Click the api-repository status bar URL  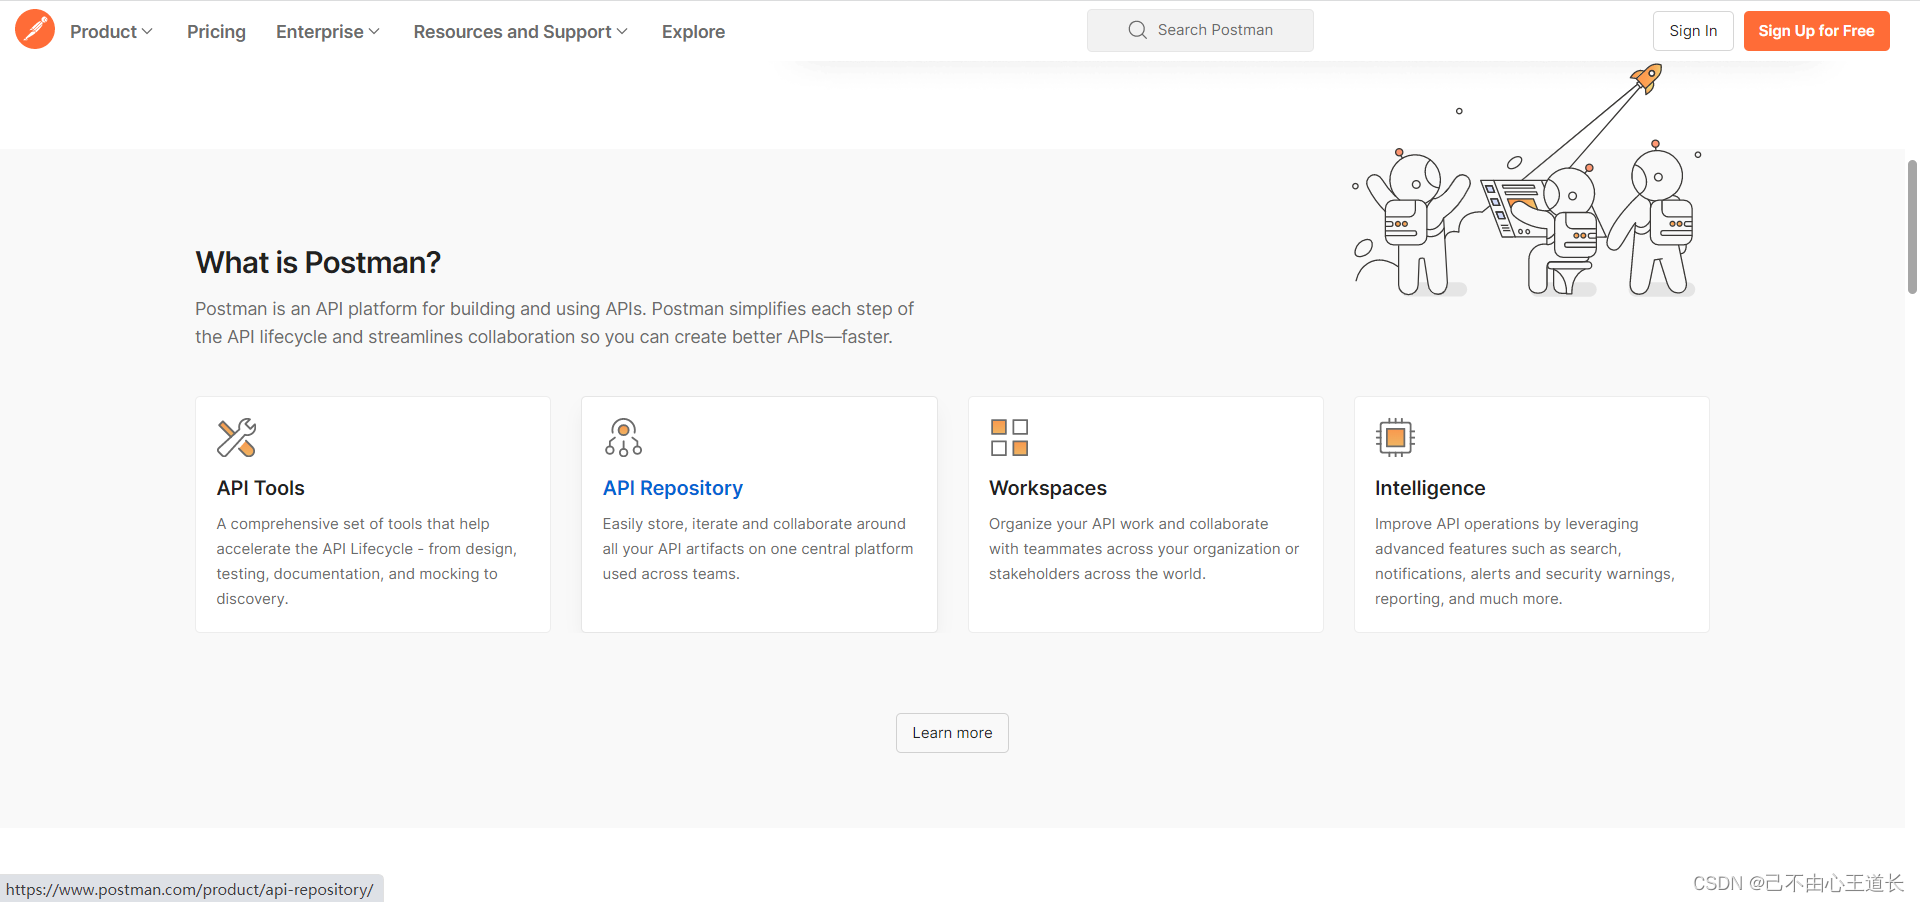[190, 889]
